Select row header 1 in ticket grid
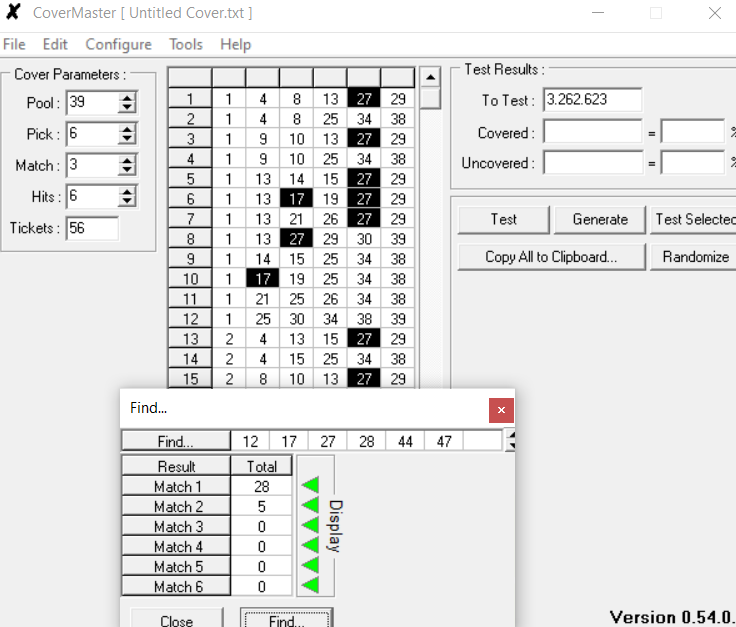The height and width of the screenshot is (627, 736). (190, 99)
